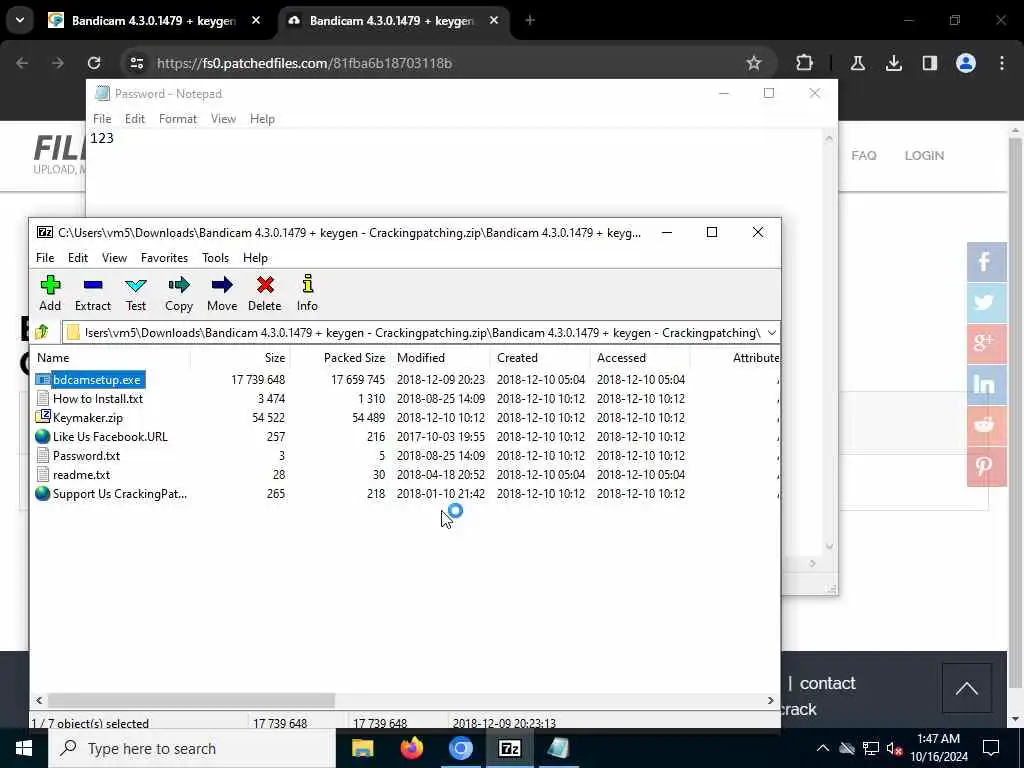Open the Info toolbar icon

pos(307,293)
